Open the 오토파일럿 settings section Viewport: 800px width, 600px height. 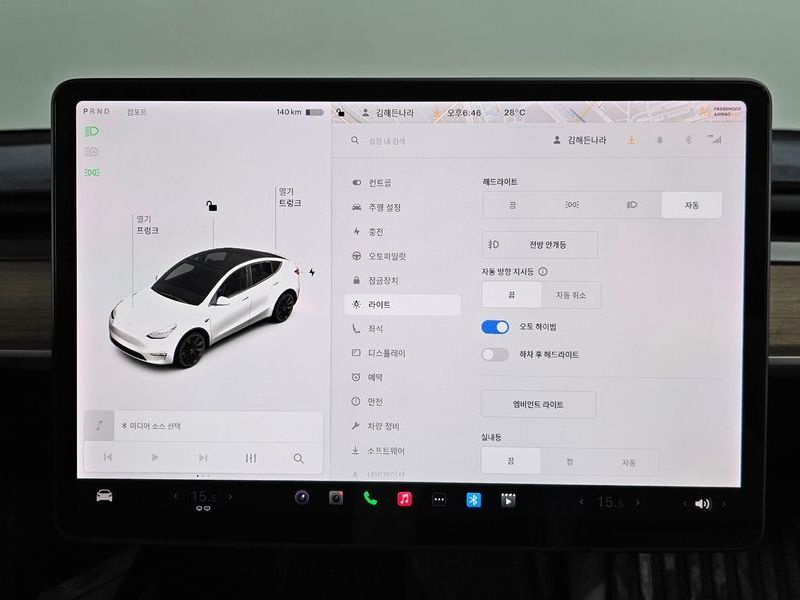click(387, 256)
